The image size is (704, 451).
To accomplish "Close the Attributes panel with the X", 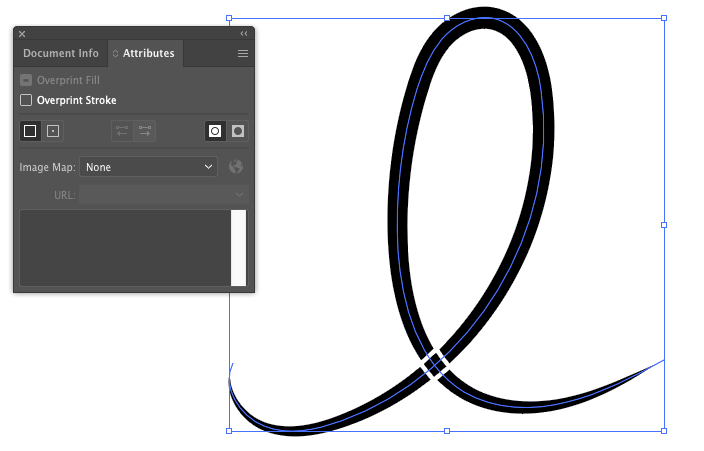I will [22, 34].
